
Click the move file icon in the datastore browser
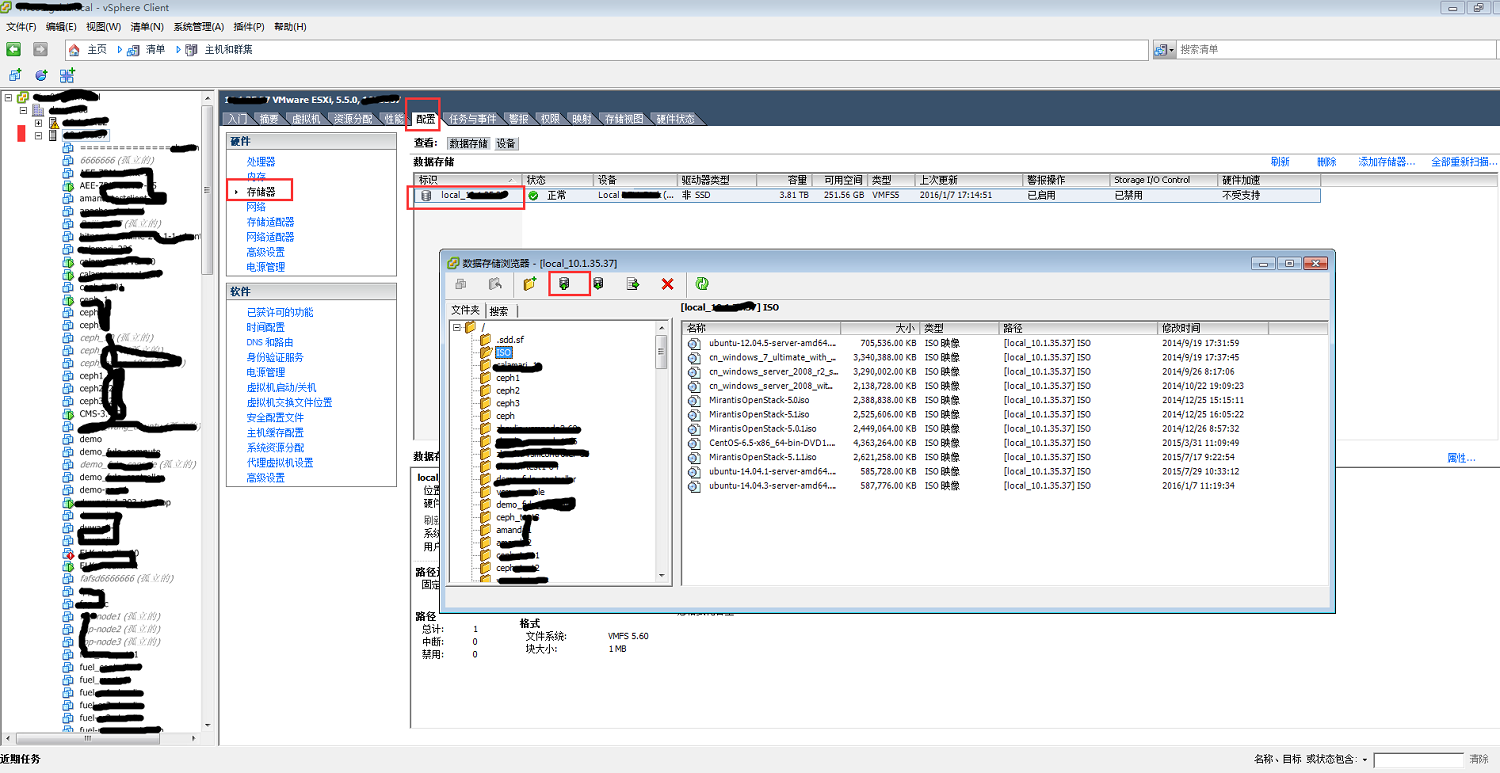(x=633, y=284)
